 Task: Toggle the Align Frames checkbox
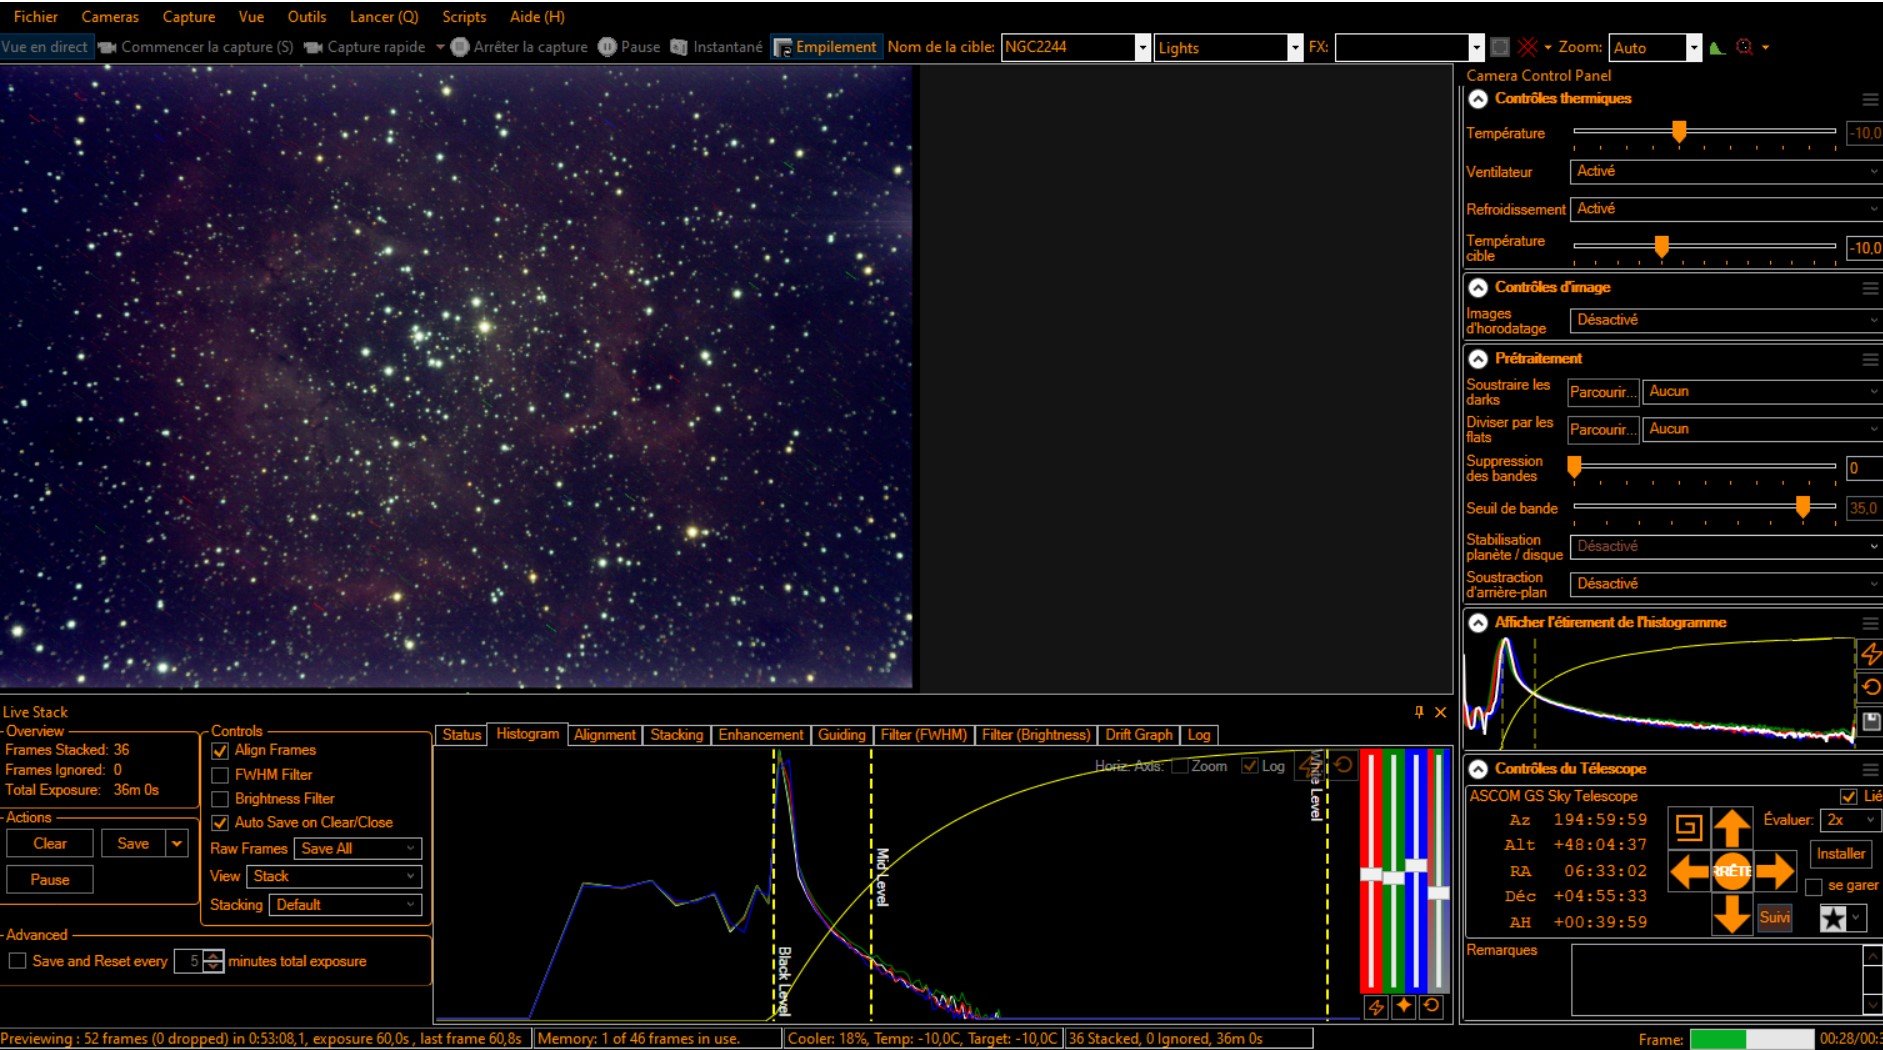coord(220,750)
